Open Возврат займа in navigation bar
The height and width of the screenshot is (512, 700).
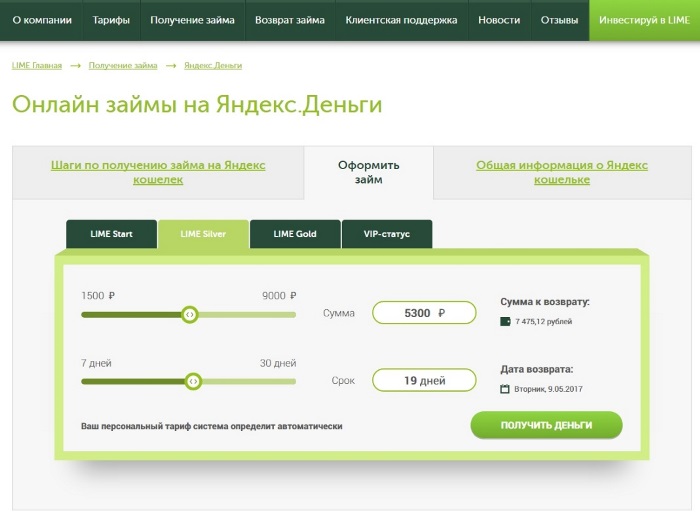[x=290, y=20]
